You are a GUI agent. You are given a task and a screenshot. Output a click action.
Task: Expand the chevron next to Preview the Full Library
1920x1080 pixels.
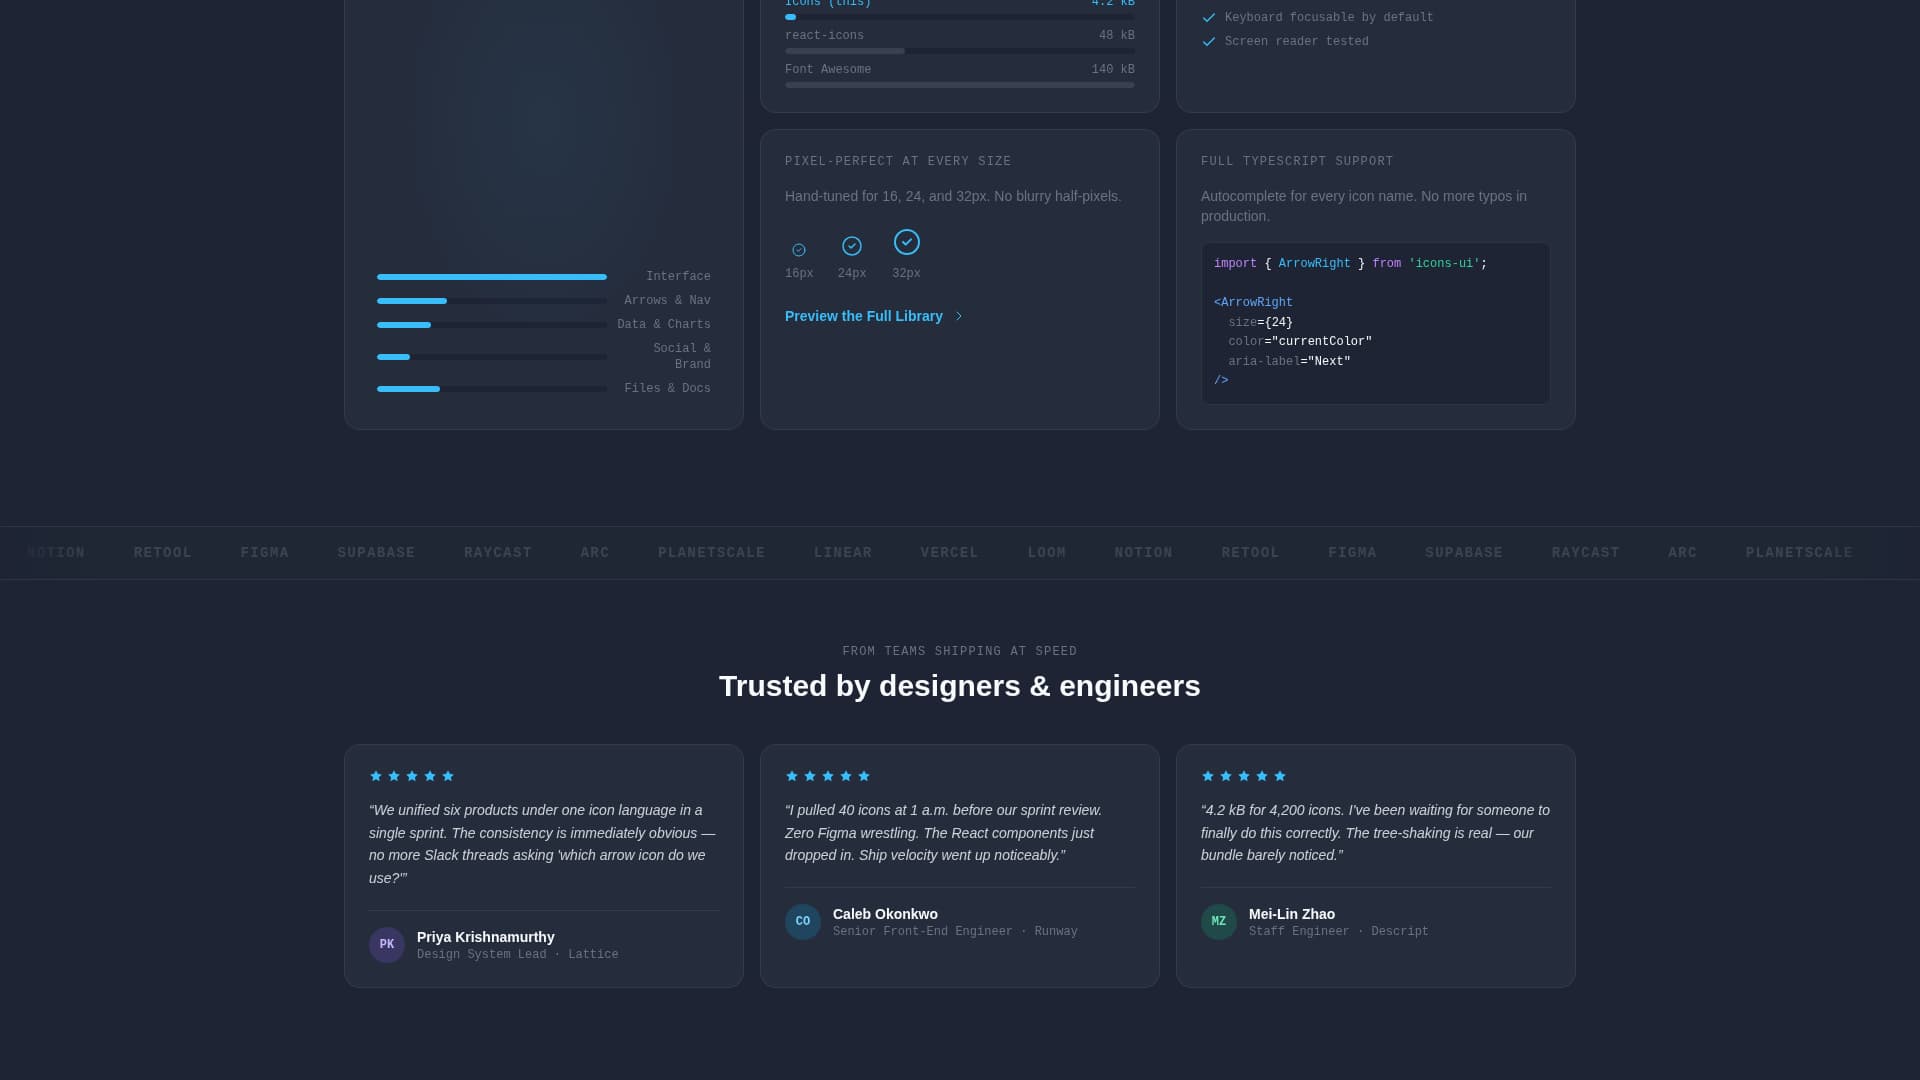click(959, 316)
